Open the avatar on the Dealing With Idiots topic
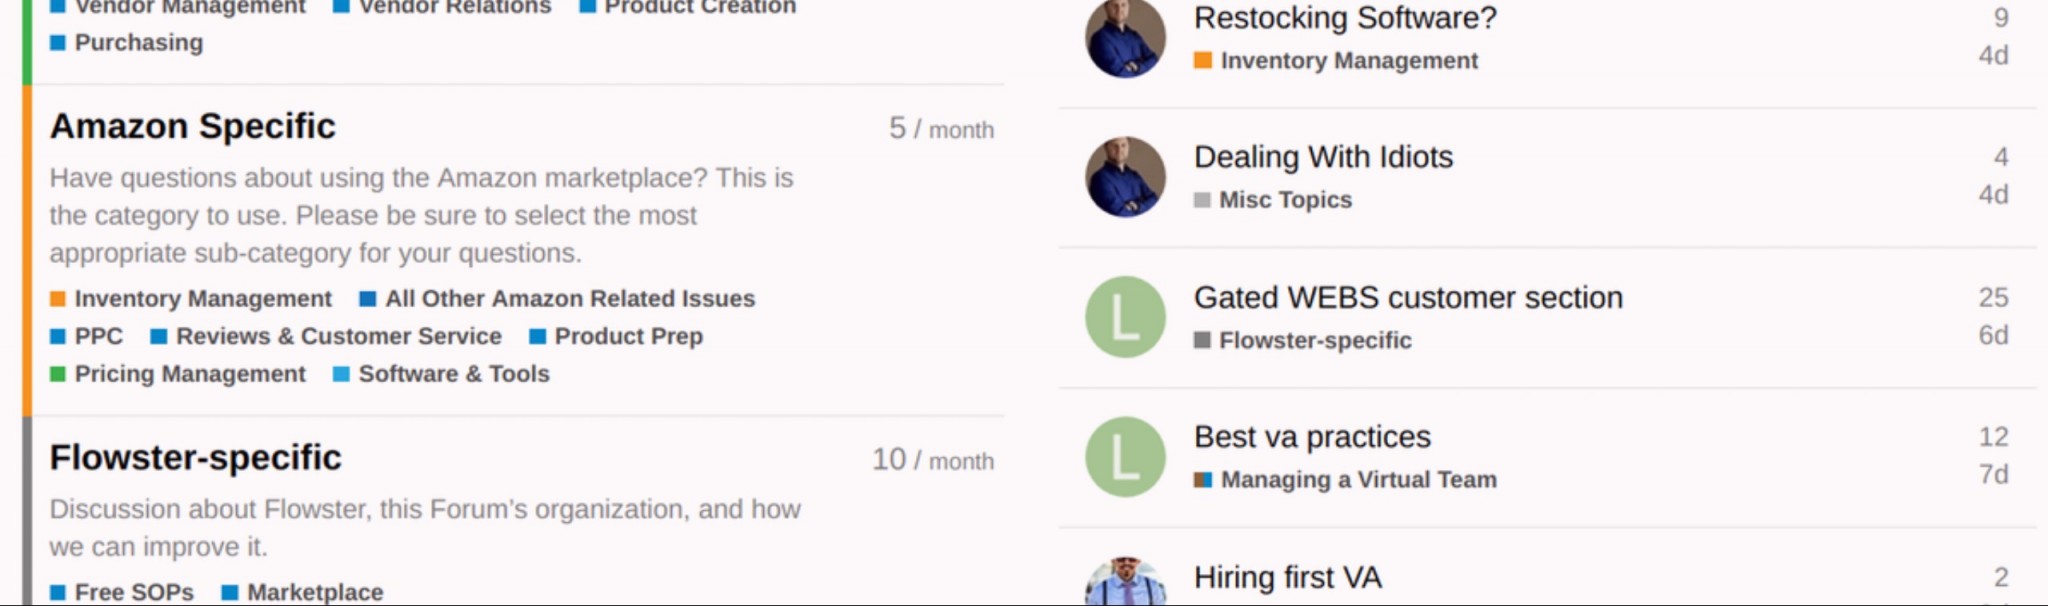Viewport: 2048px width, 606px height. click(x=1123, y=174)
